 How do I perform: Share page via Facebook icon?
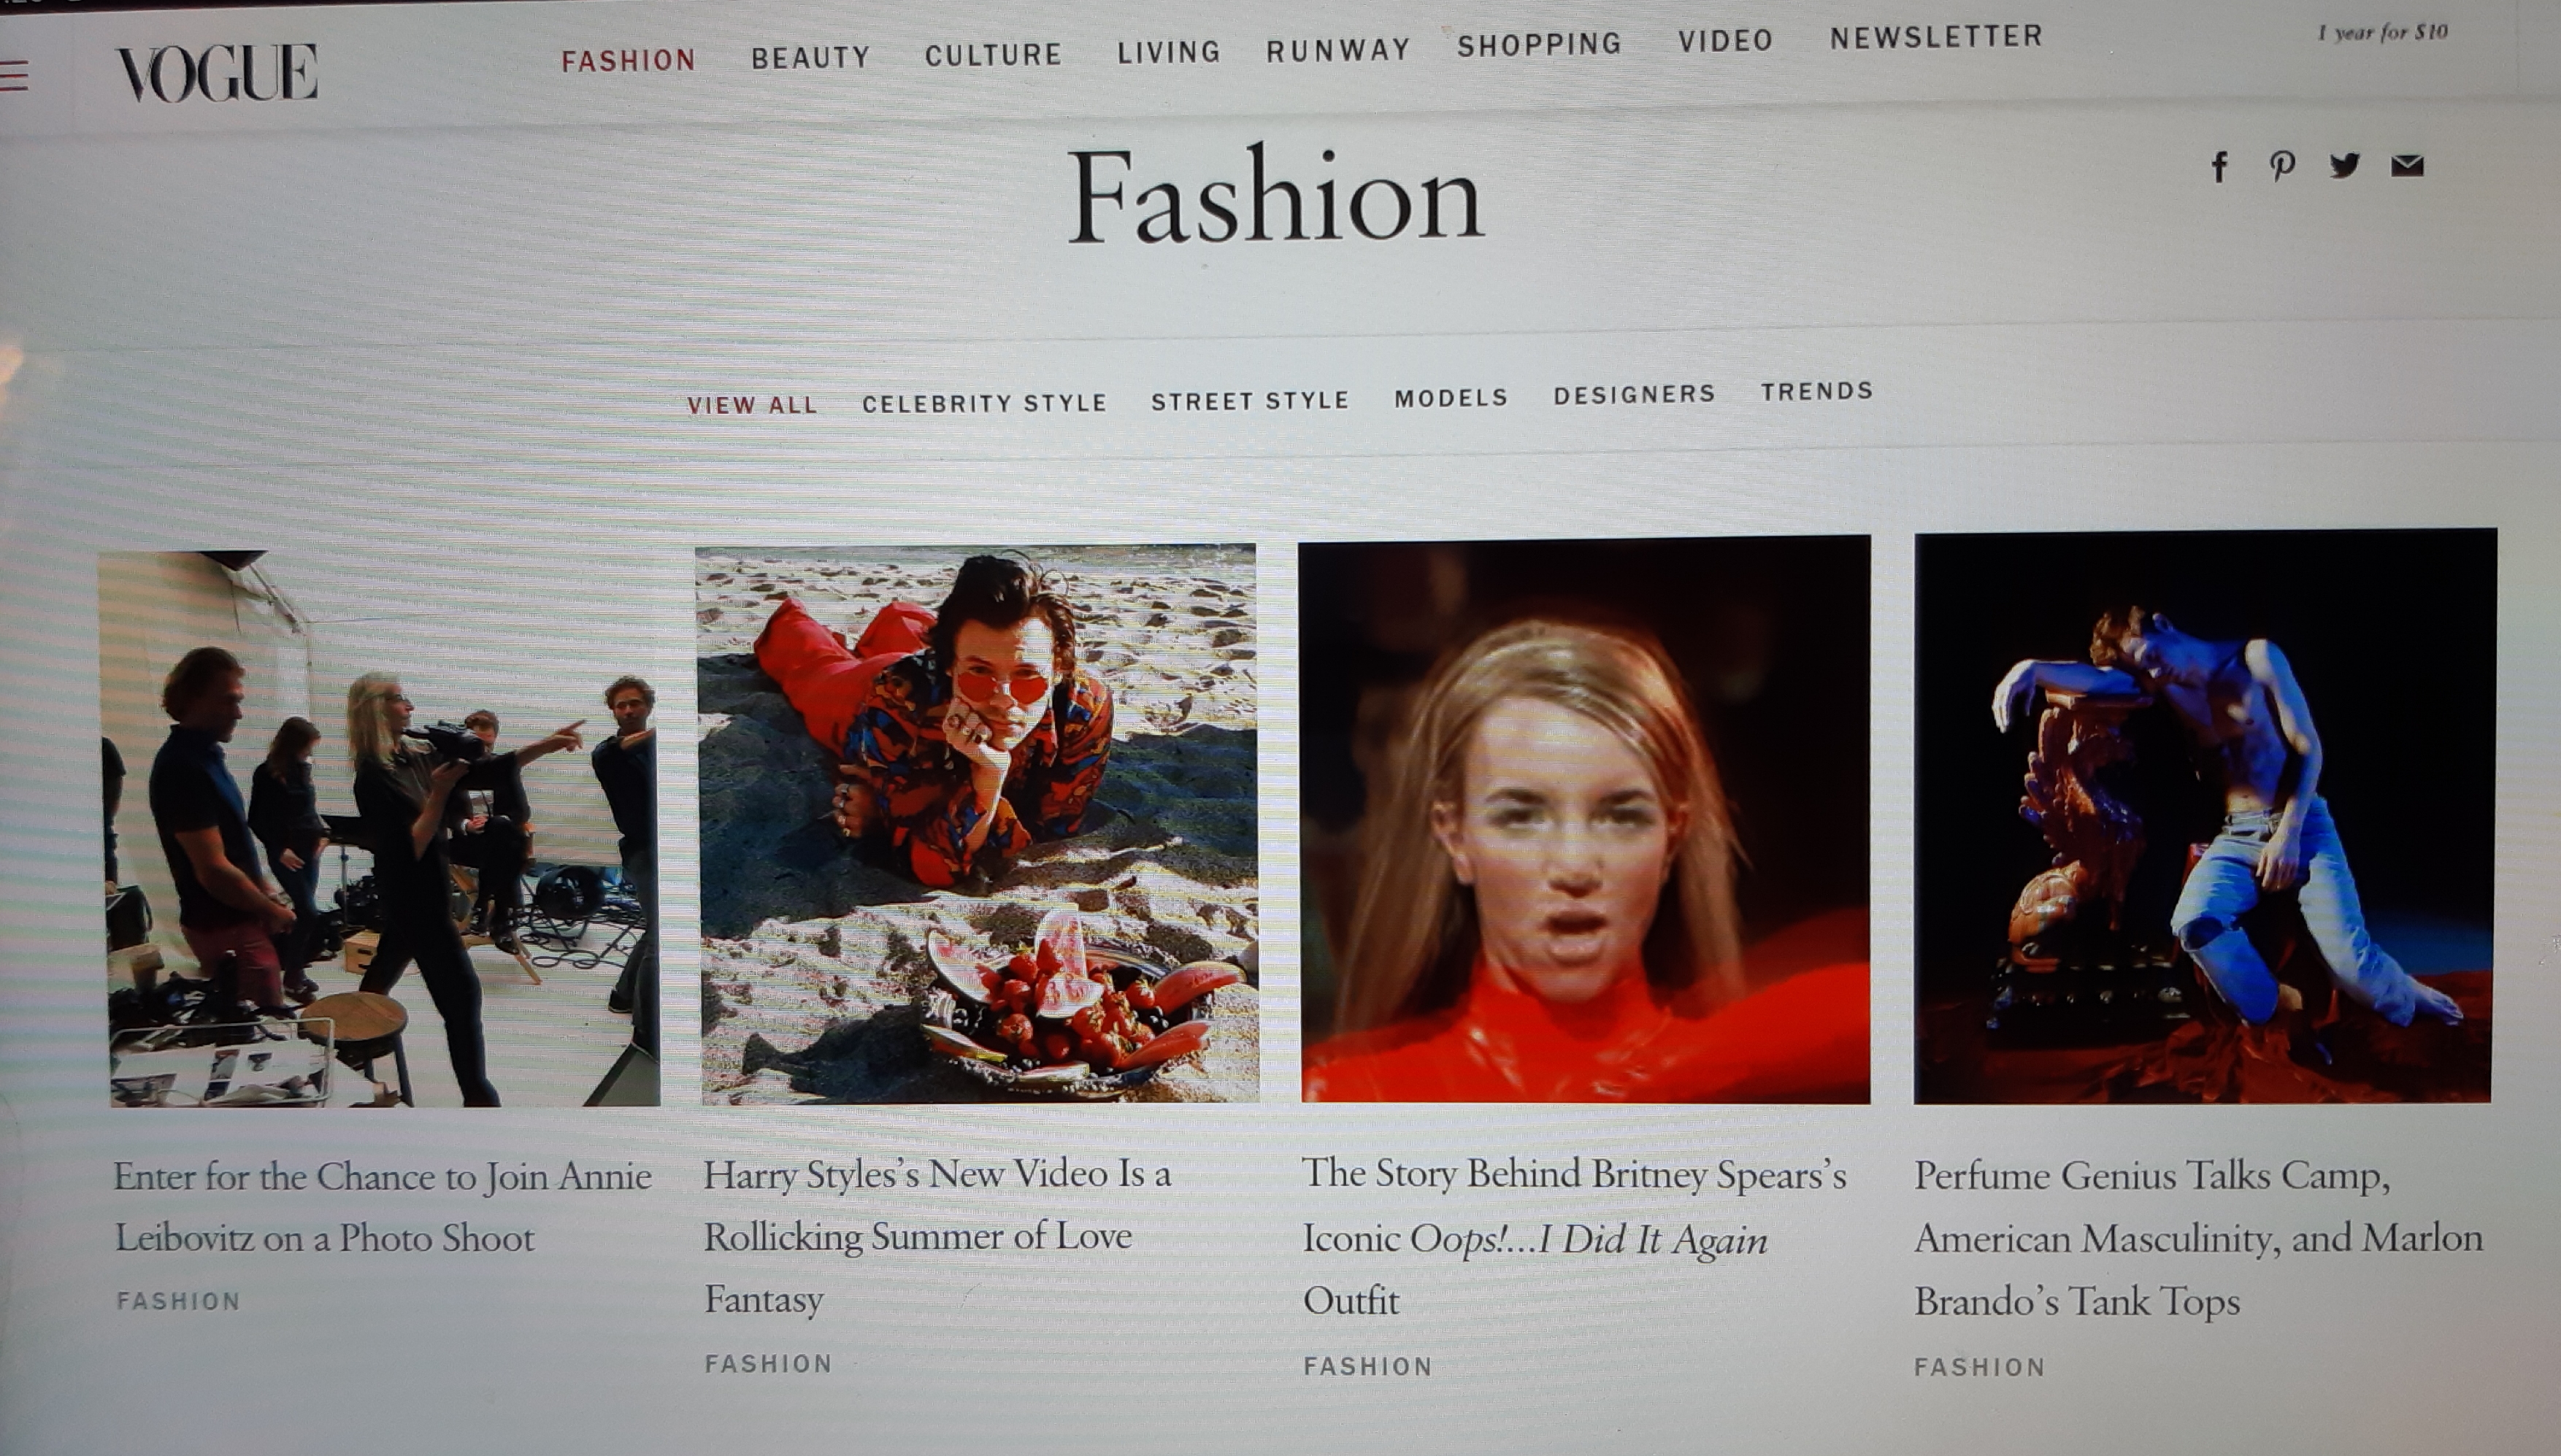point(2219,166)
